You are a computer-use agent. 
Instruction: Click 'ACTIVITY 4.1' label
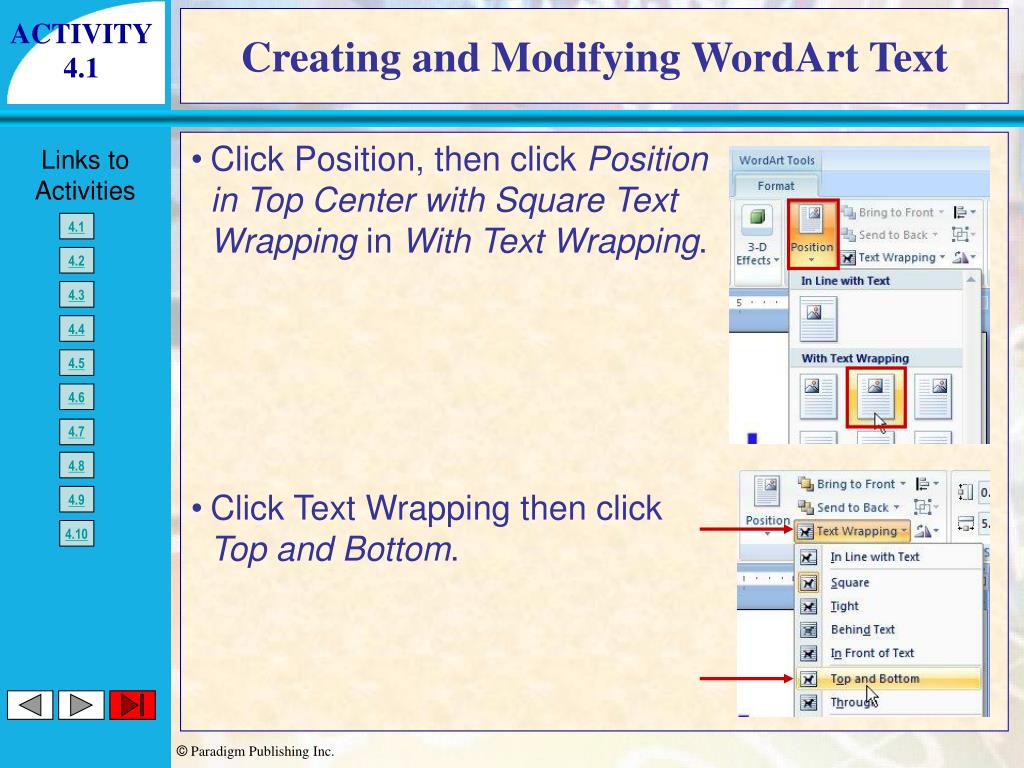coord(82,51)
